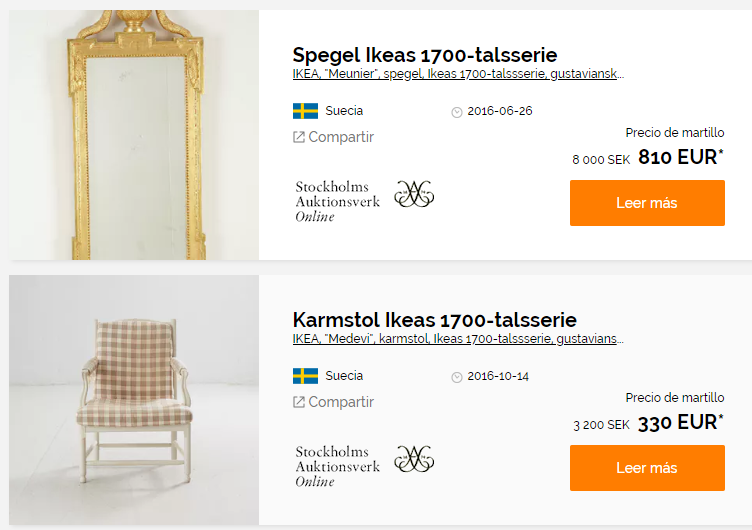752x530 pixels.
Task: Click the share icon on the armchair listing
Action: (x=299, y=402)
